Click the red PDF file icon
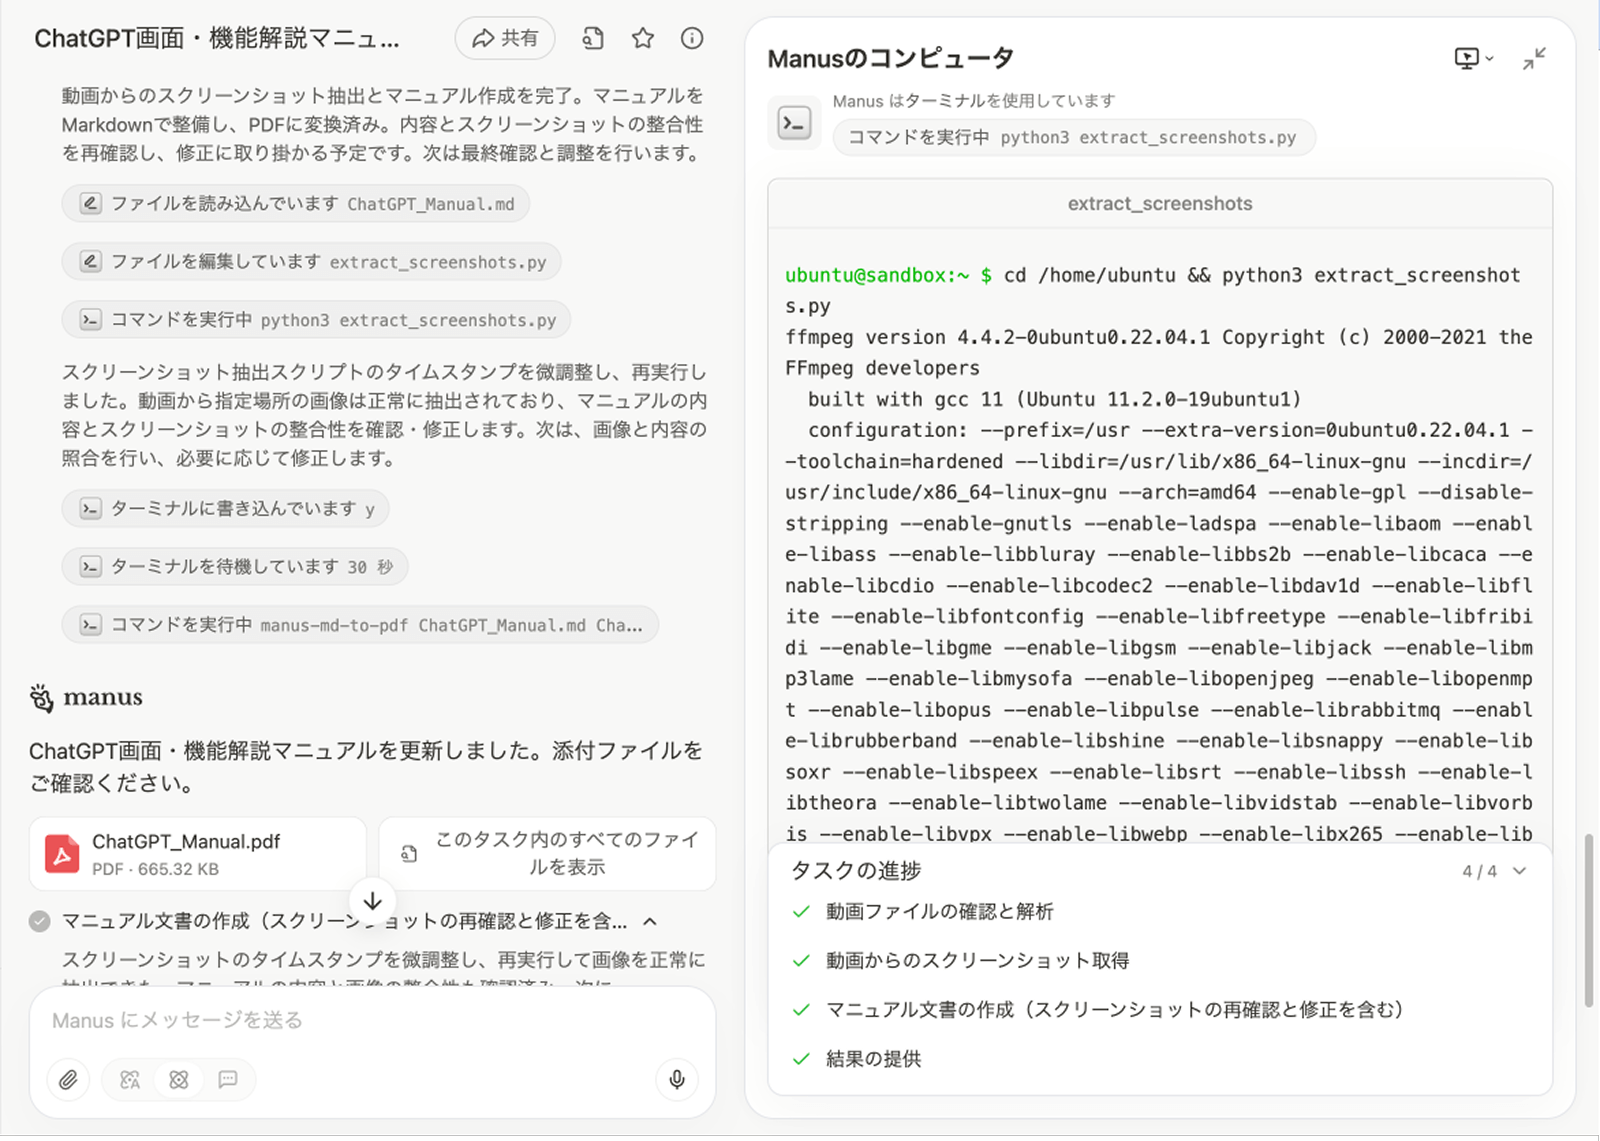1600x1141 pixels. 62,854
